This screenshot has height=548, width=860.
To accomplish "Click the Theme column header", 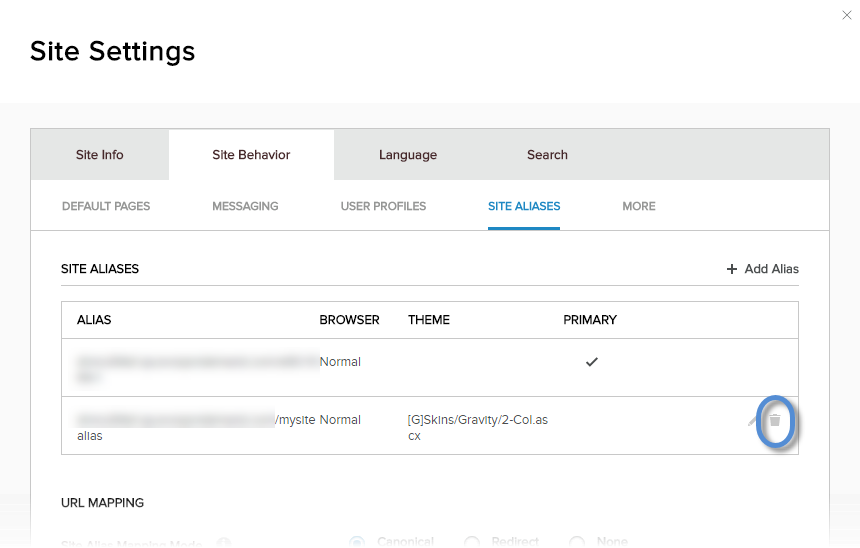I will coord(428,320).
